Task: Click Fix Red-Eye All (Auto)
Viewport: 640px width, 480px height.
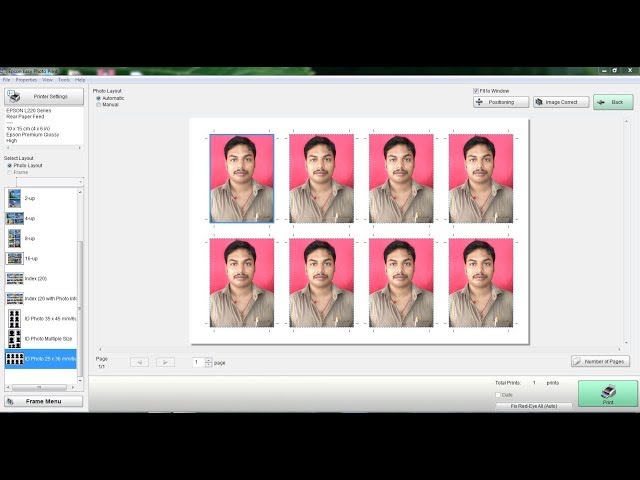Action: pyautogui.click(x=533, y=406)
